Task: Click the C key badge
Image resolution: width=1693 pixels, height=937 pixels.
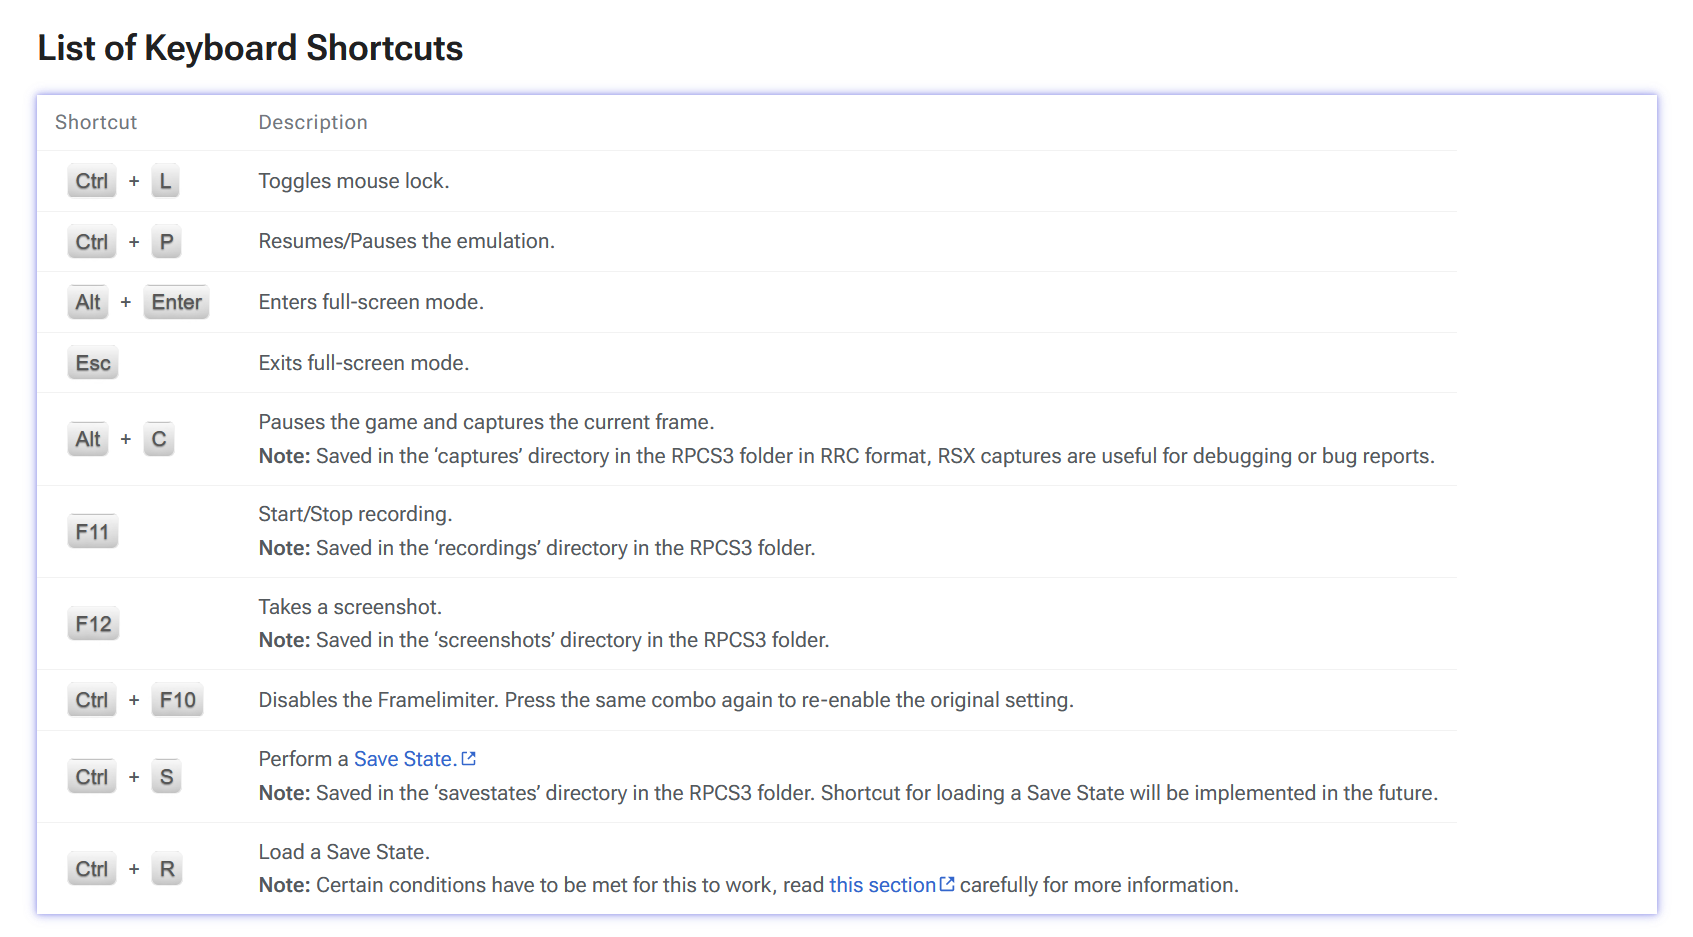Action: (x=159, y=439)
